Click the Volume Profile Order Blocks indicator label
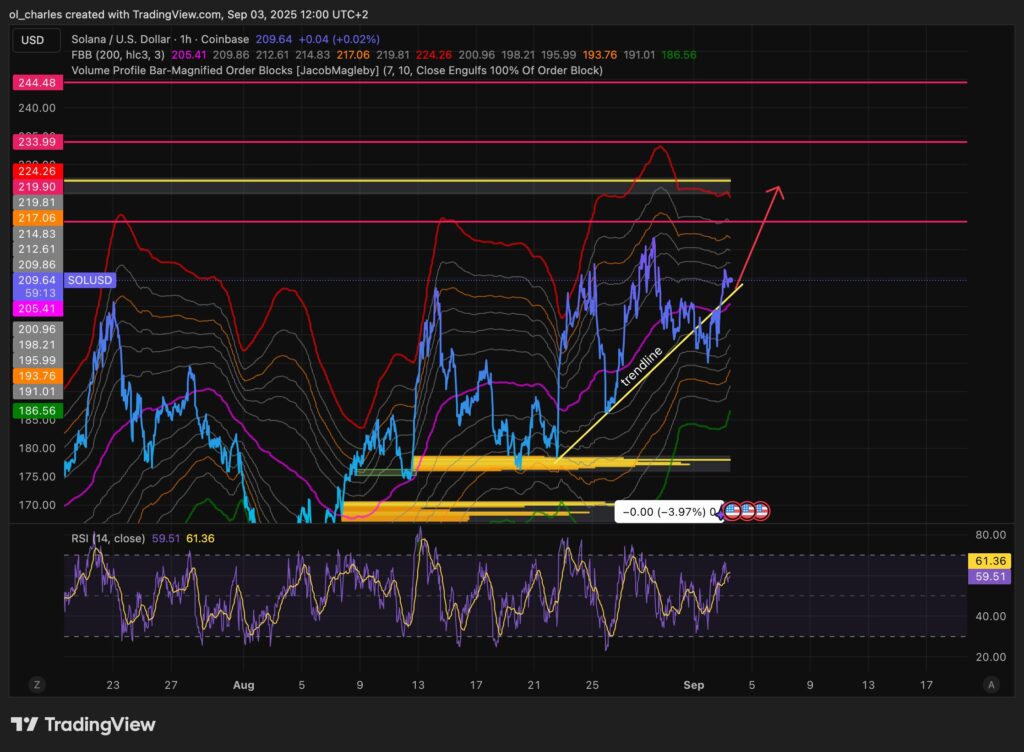 pyautogui.click(x=335, y=71)
